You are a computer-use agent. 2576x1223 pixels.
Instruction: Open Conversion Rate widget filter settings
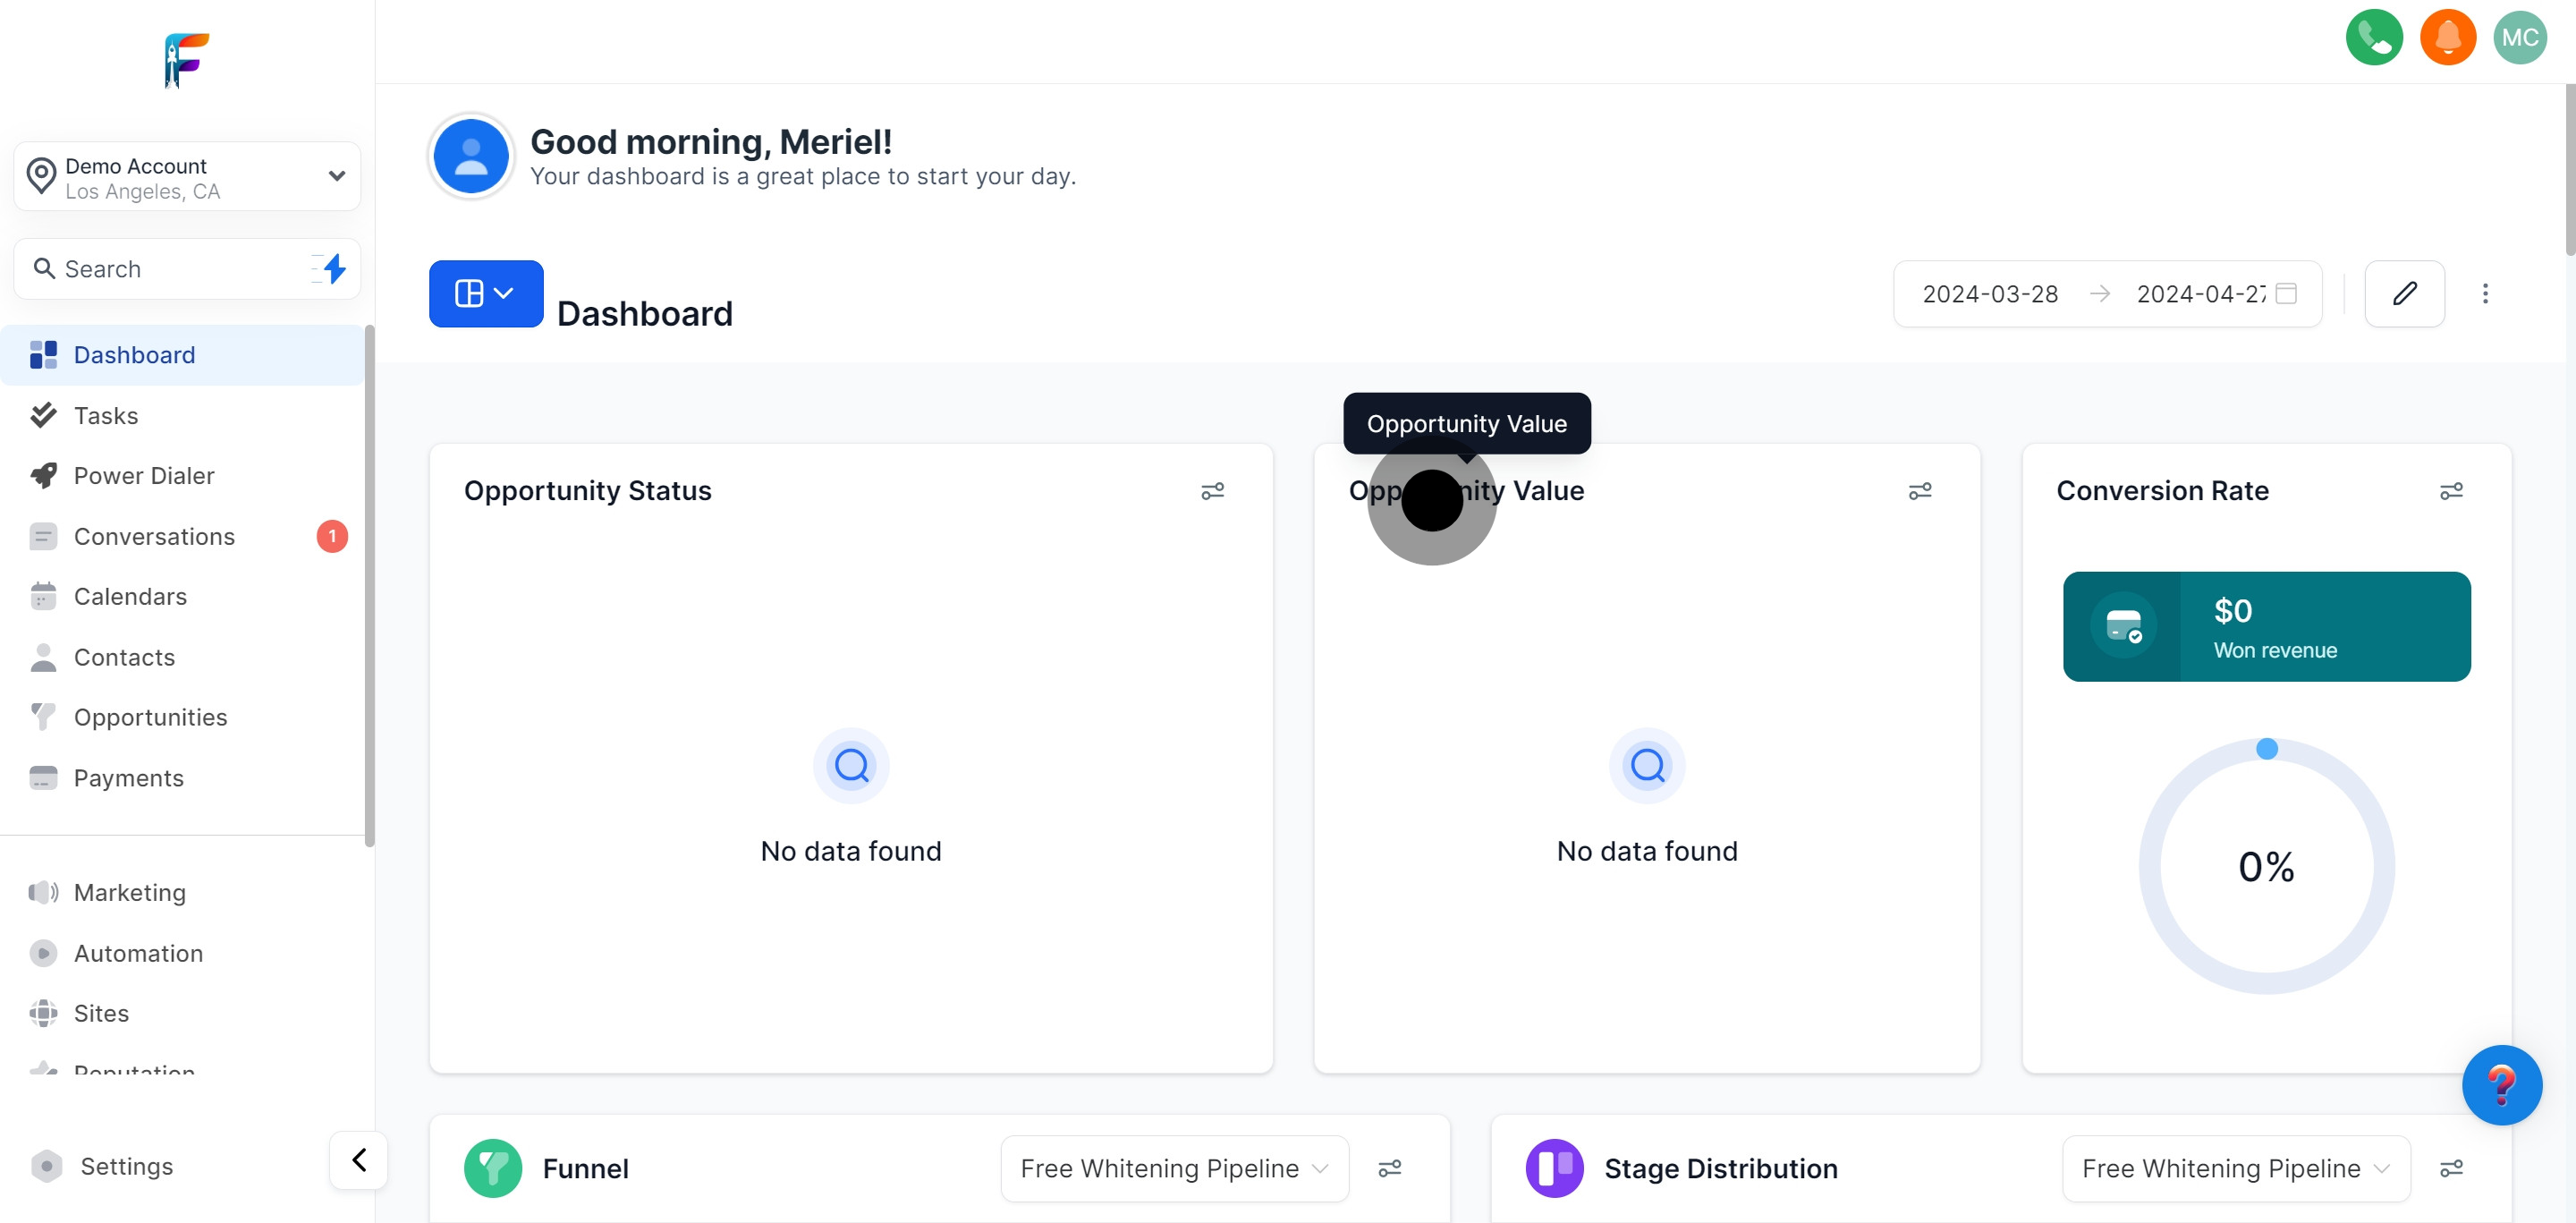(x=2450, y=491)
